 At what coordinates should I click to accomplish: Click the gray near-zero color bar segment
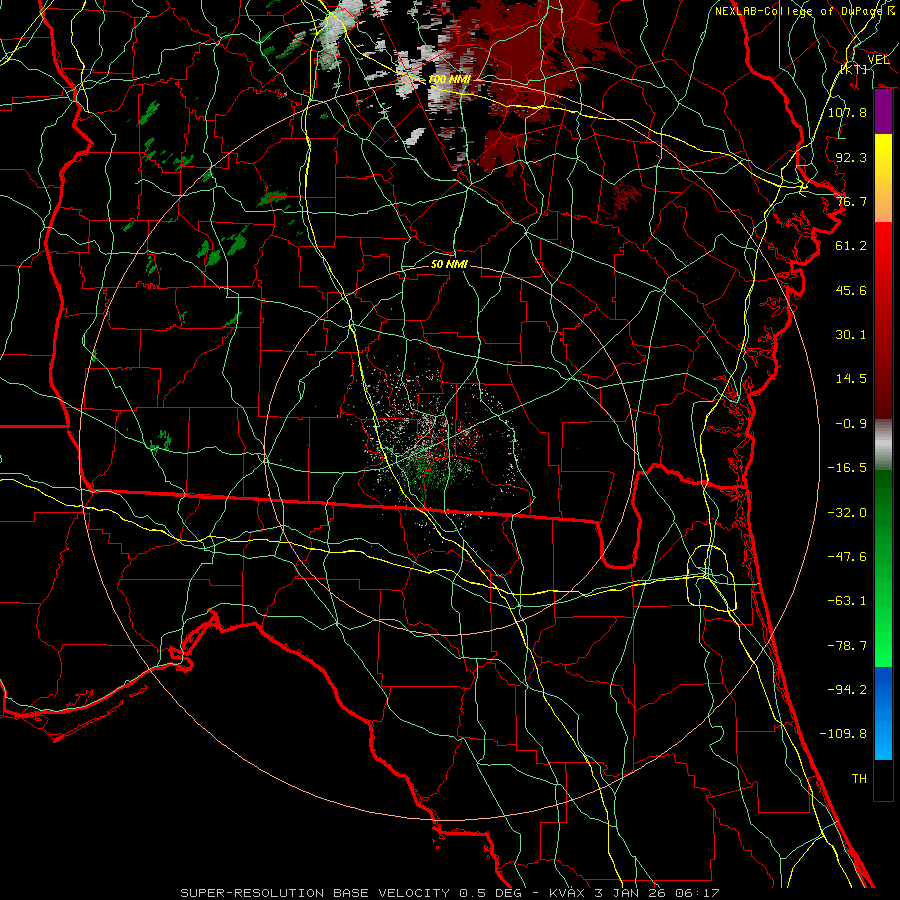click(883, 445)
